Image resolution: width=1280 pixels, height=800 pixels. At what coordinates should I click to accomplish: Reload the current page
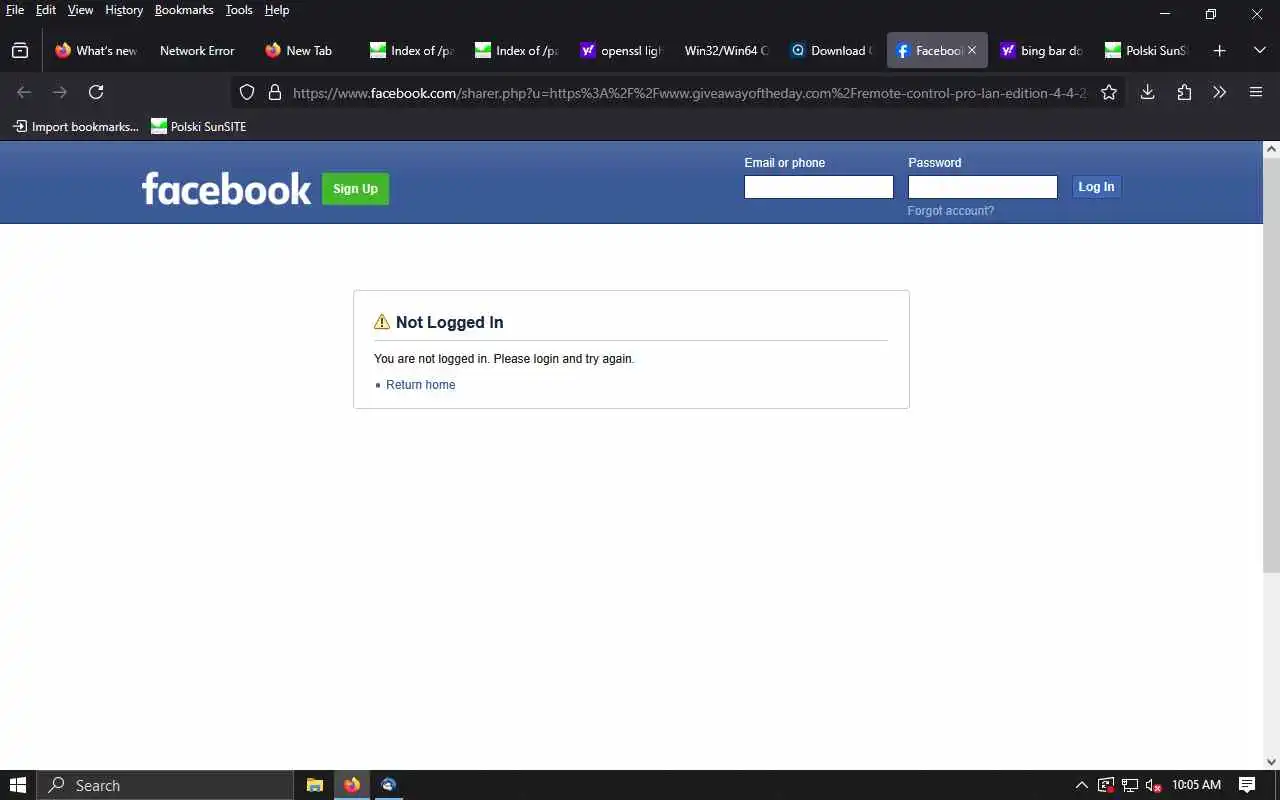coord(96,92)
